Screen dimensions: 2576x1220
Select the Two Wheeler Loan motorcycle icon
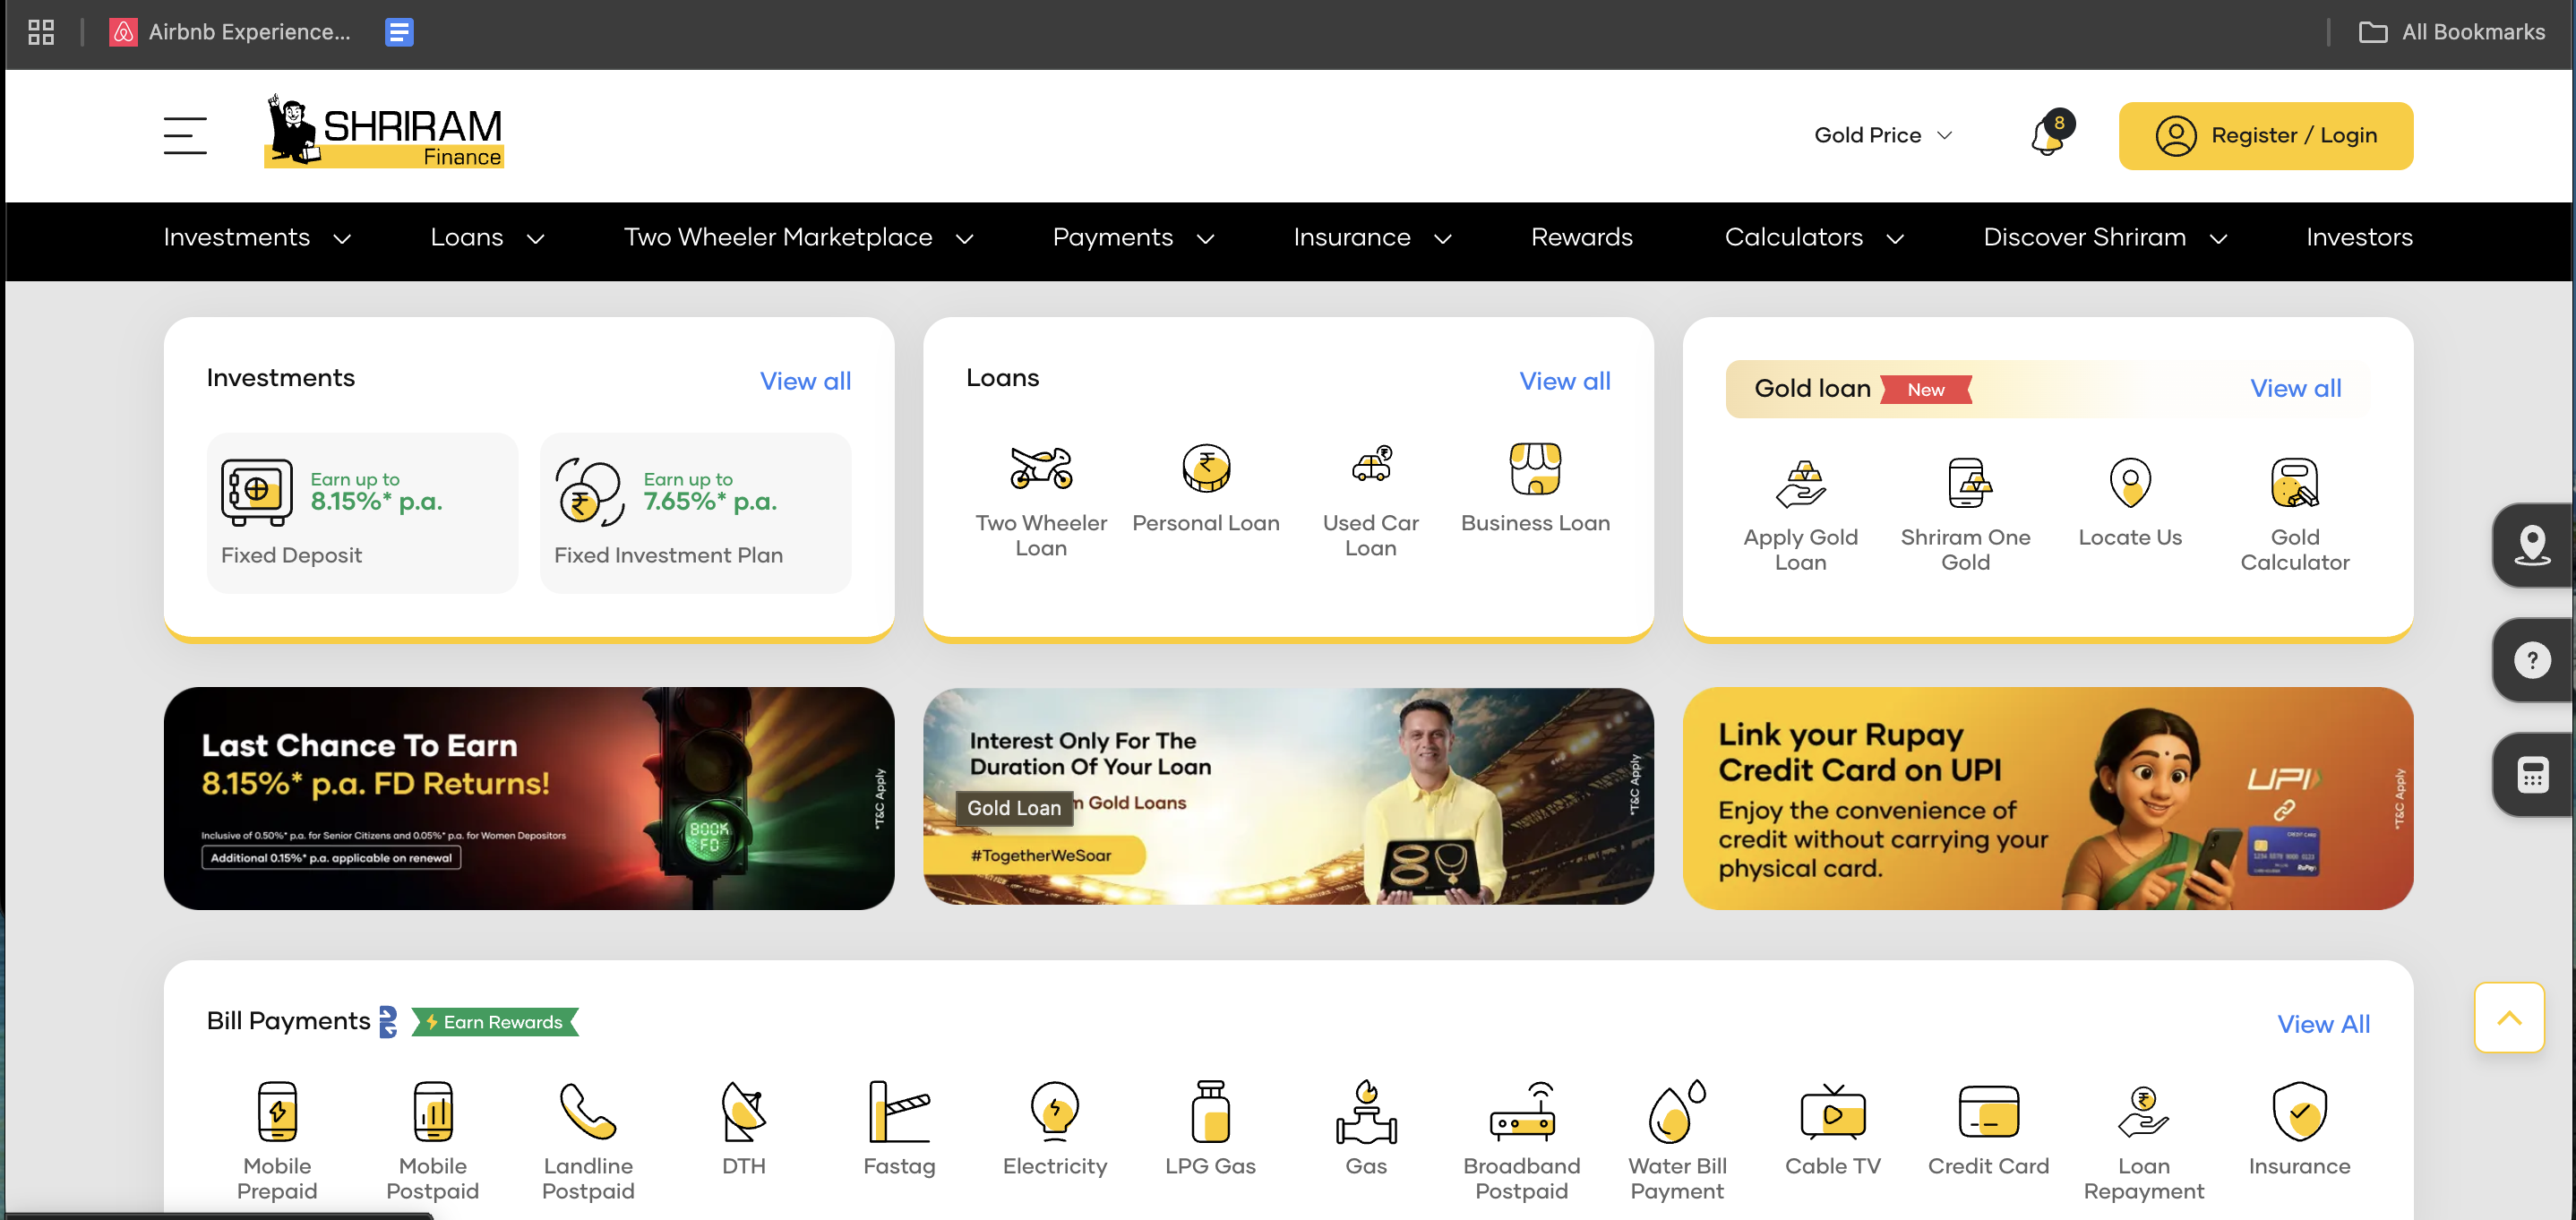pos(1041,468)
